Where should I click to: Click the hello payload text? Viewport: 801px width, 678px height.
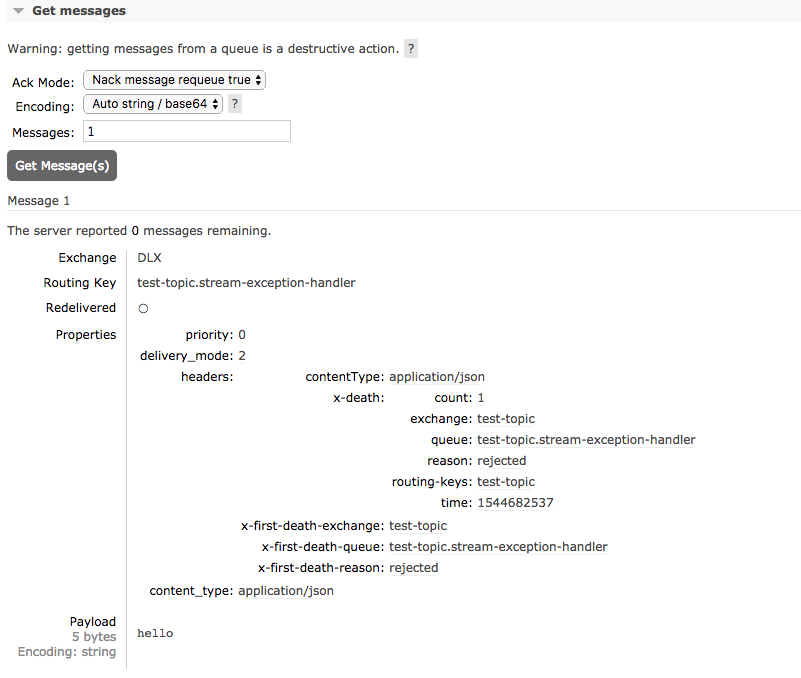point(155,632)
